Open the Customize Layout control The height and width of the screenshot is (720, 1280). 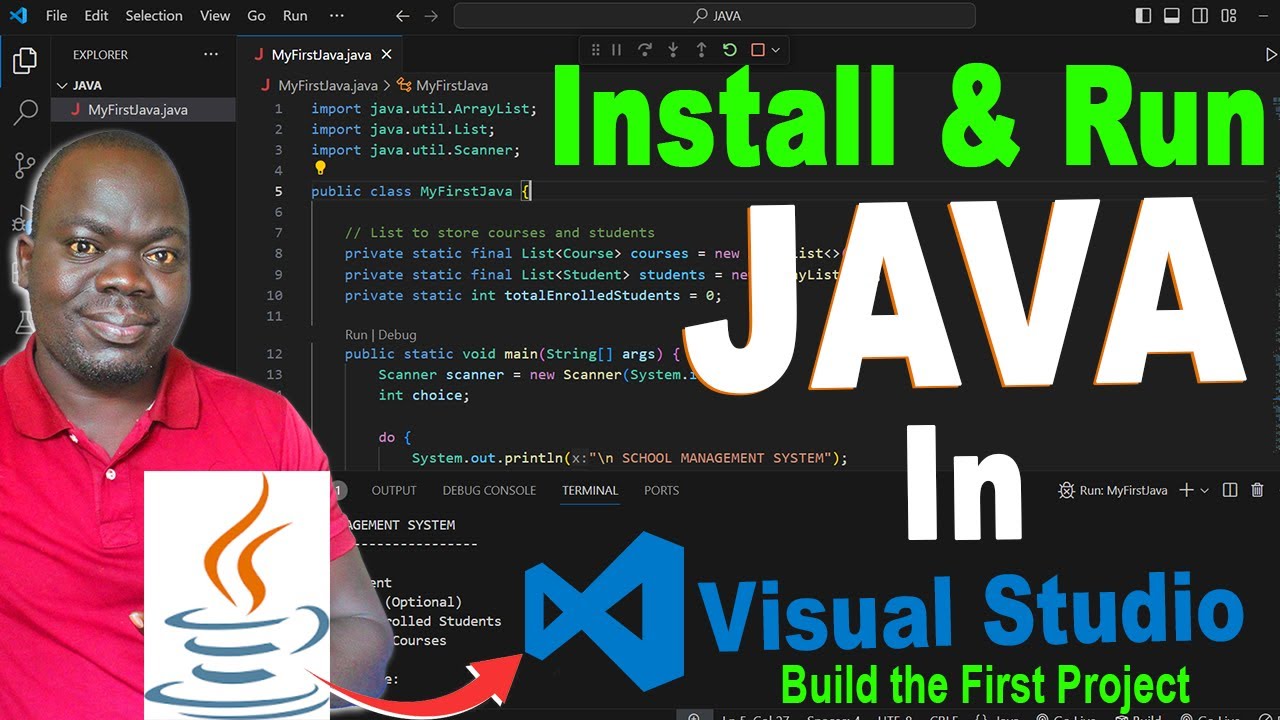click(x=1229, y=16)
